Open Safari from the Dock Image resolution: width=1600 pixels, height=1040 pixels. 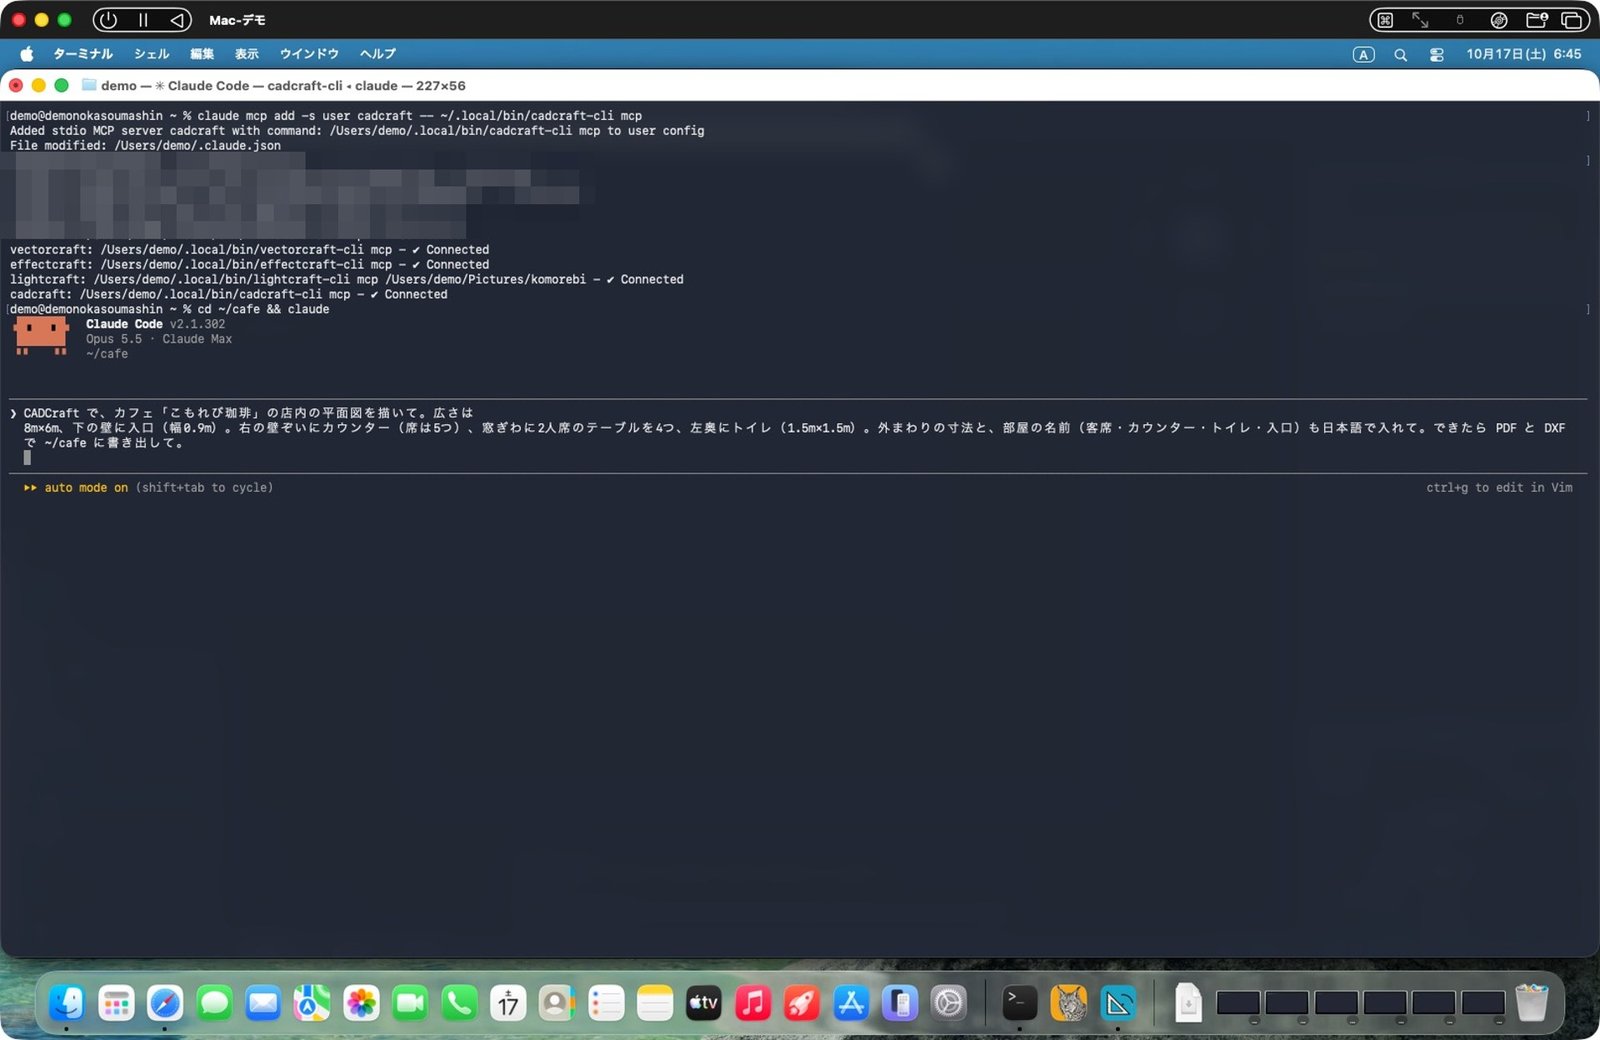coord(165,1003)
